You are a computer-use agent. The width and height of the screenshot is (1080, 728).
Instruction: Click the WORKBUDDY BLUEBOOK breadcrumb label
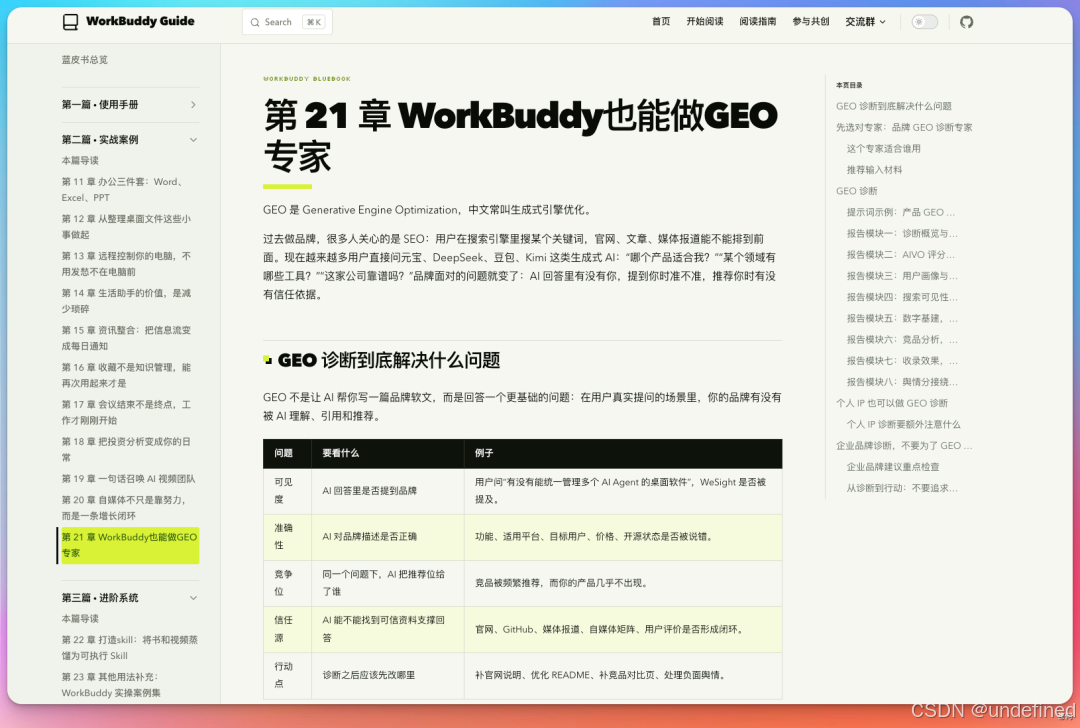307,79
